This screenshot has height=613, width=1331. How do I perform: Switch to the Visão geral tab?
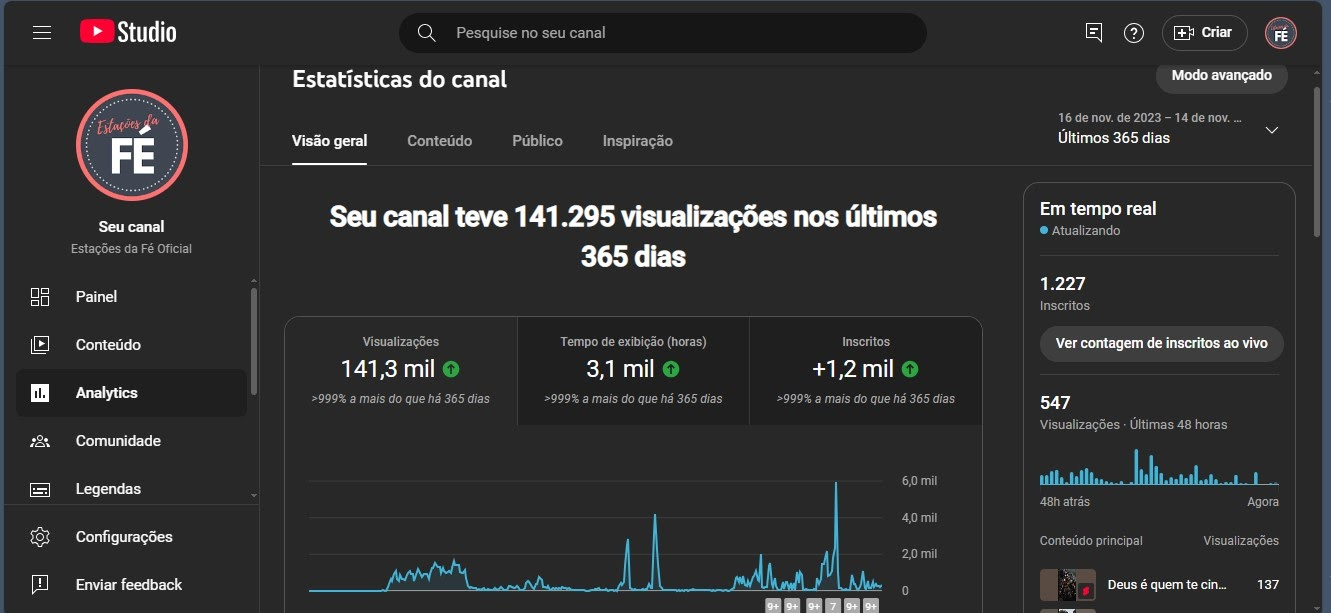click(x=329, y=141)
